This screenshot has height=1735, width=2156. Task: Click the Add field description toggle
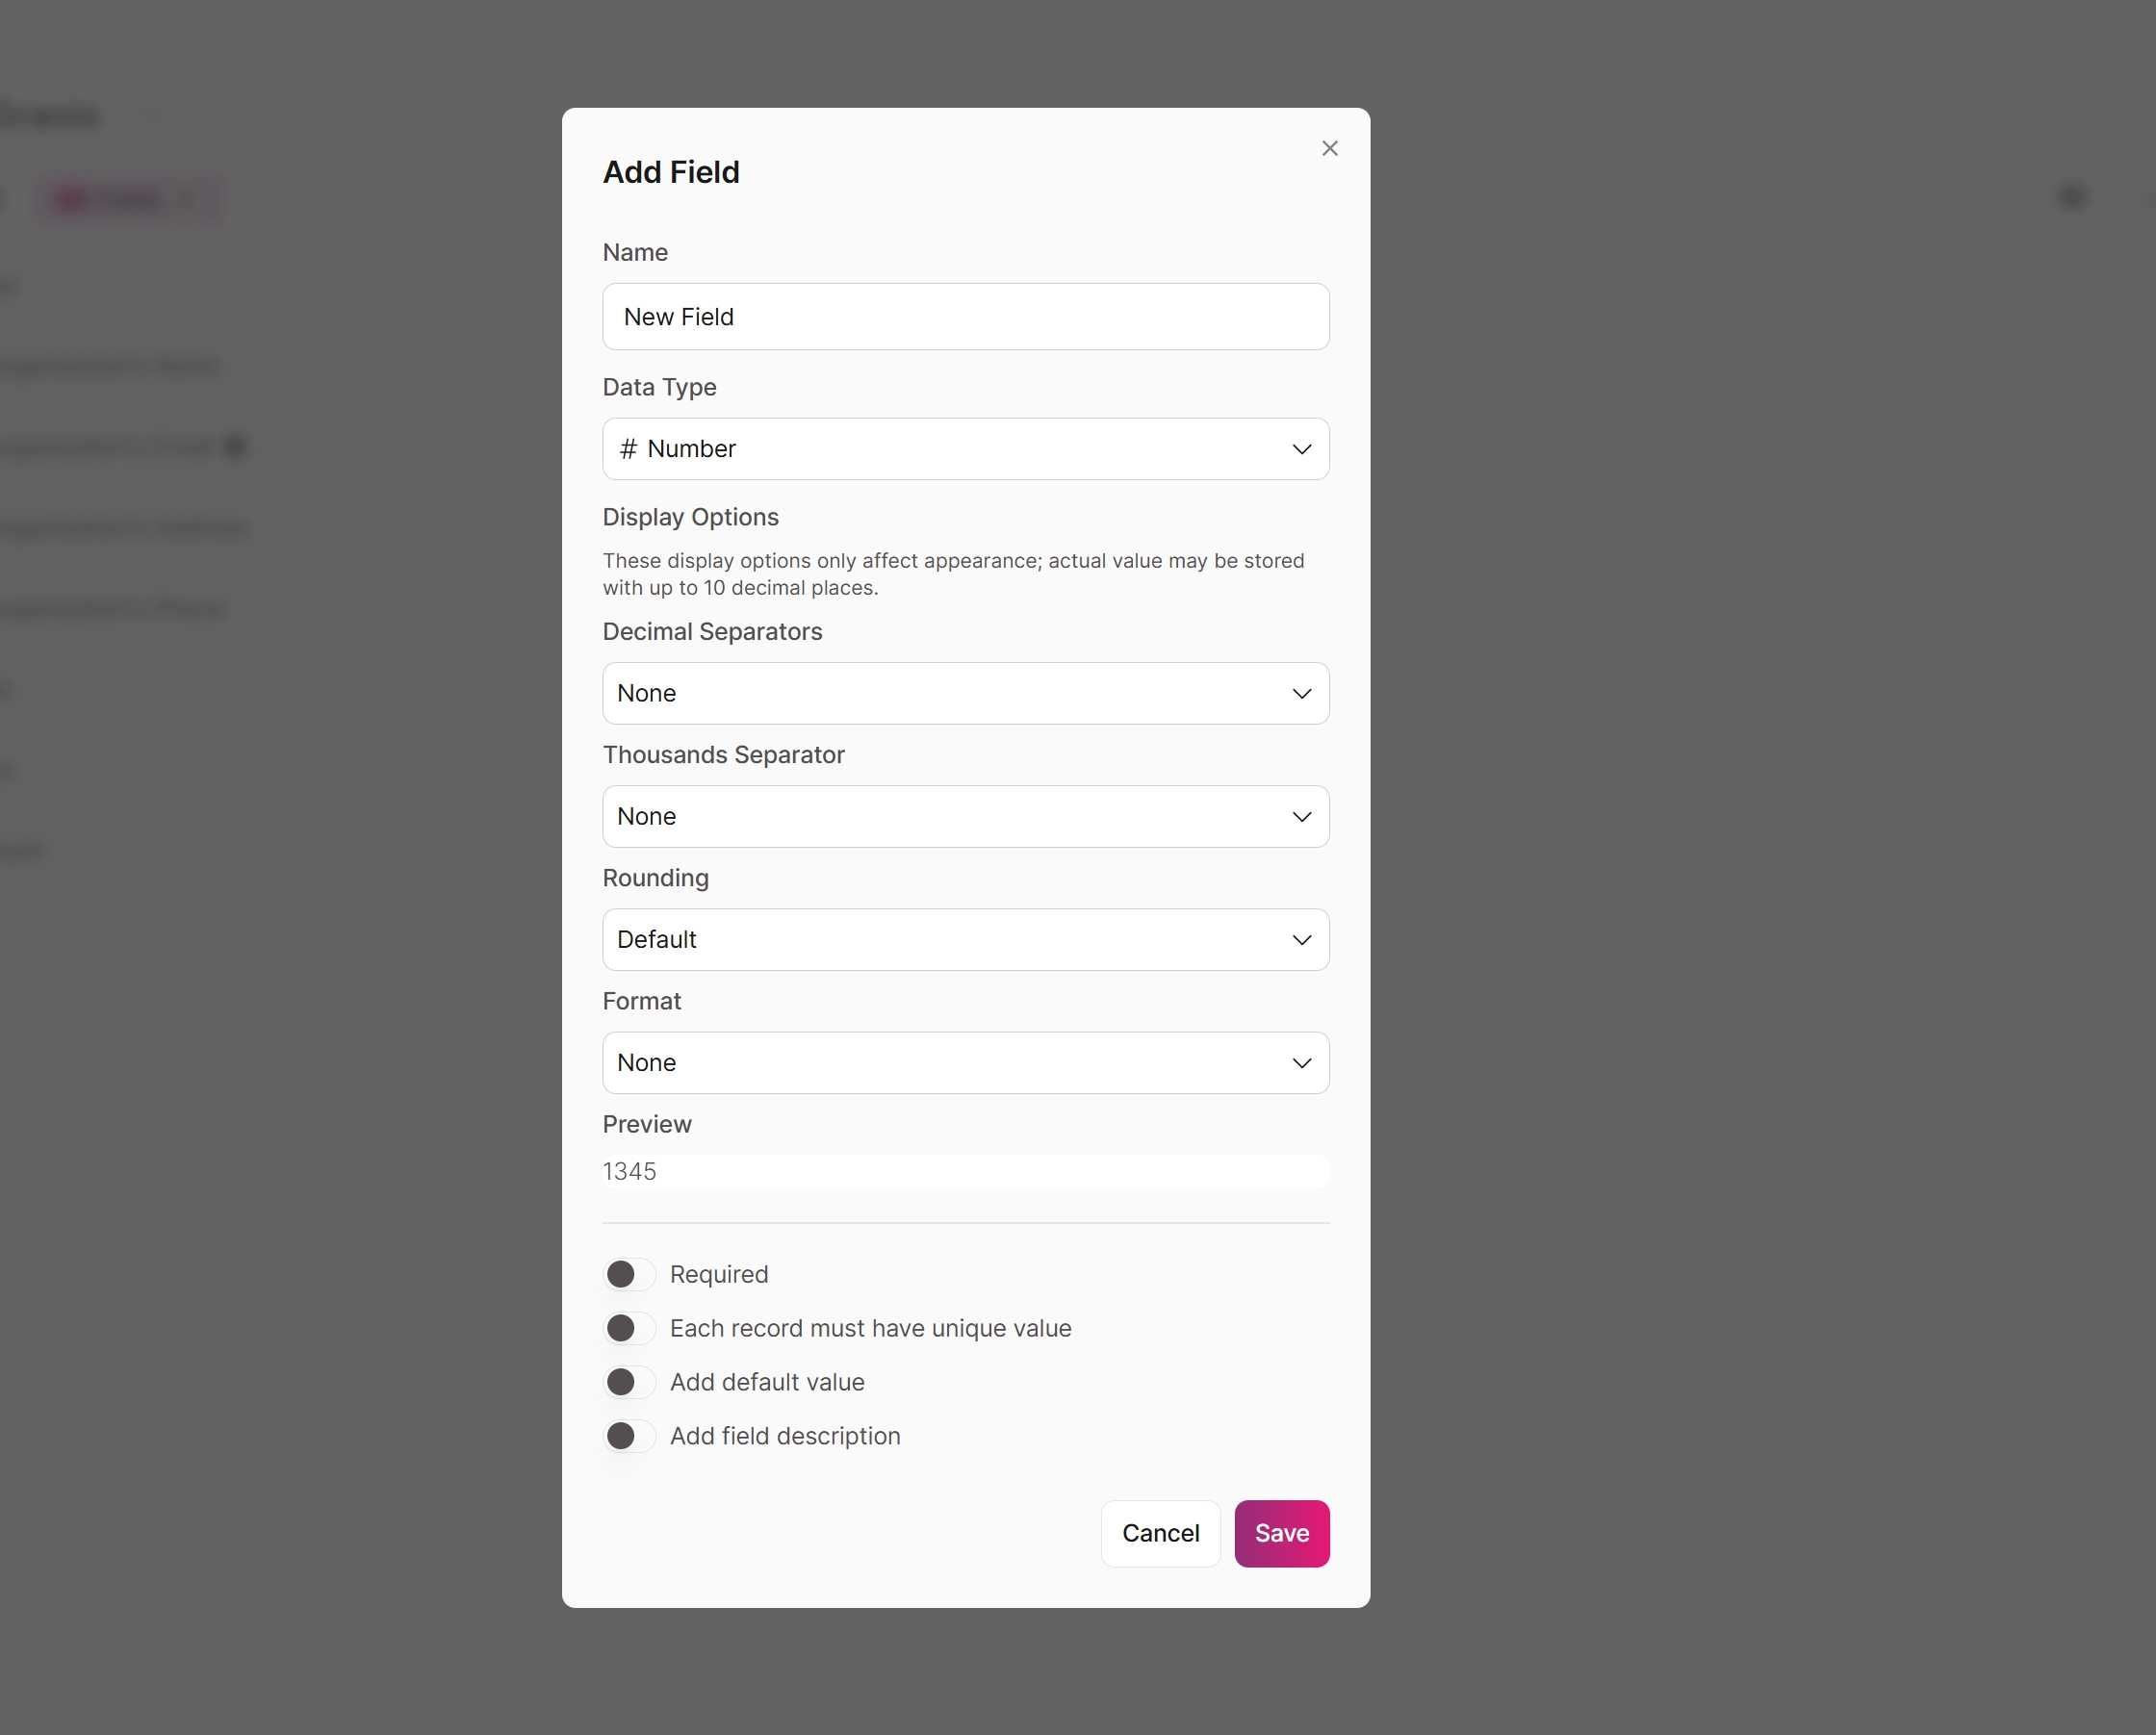click(x=625, y=1436)
